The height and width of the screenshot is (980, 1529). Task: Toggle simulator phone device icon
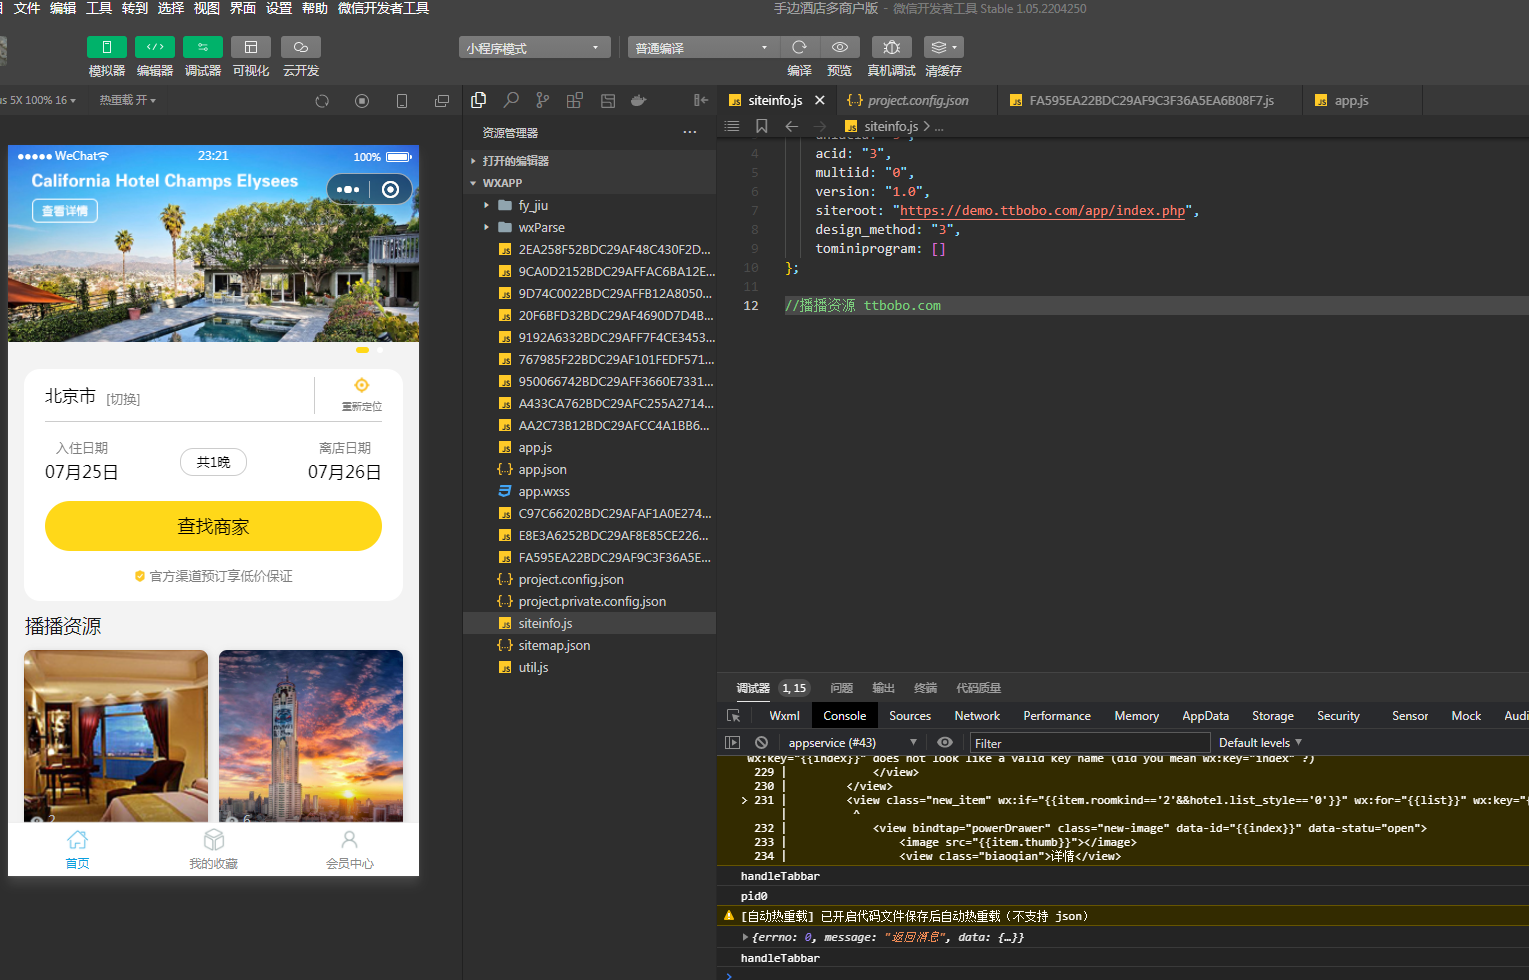point(402,101)
